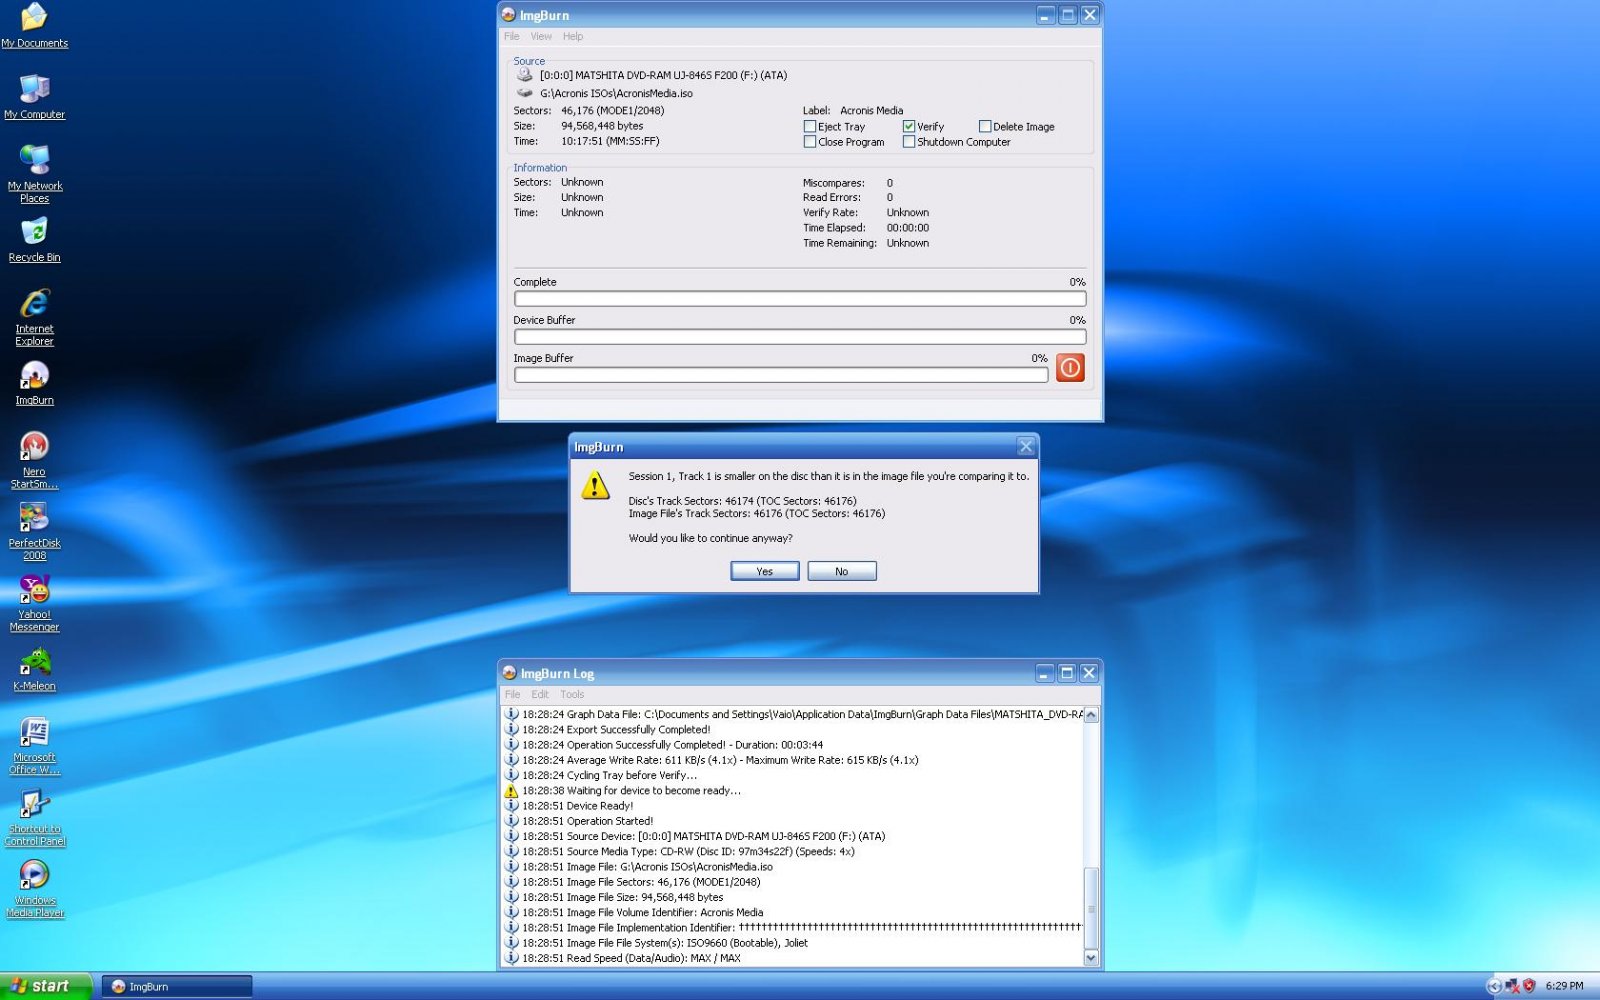
Task: Click the Image Buffer progress bar
Action: click(781, 375)
